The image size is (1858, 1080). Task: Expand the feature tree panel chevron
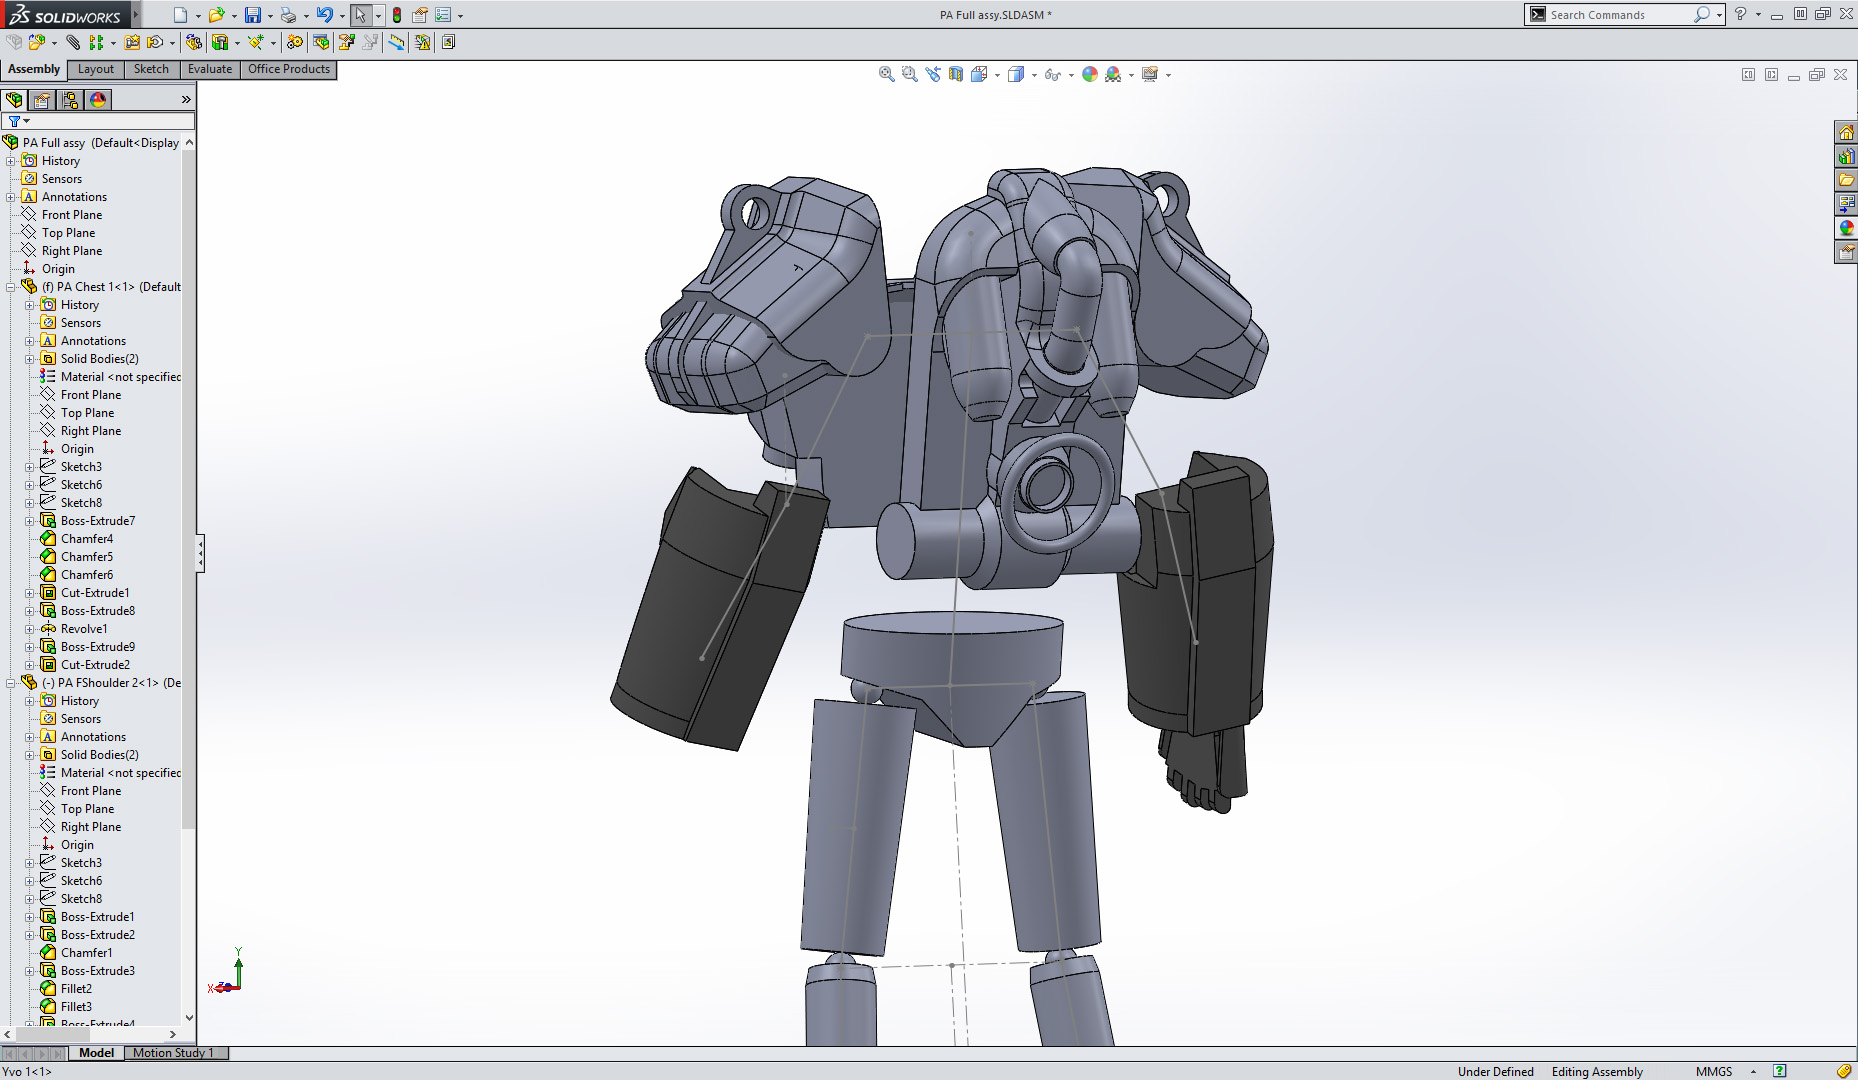186,100
